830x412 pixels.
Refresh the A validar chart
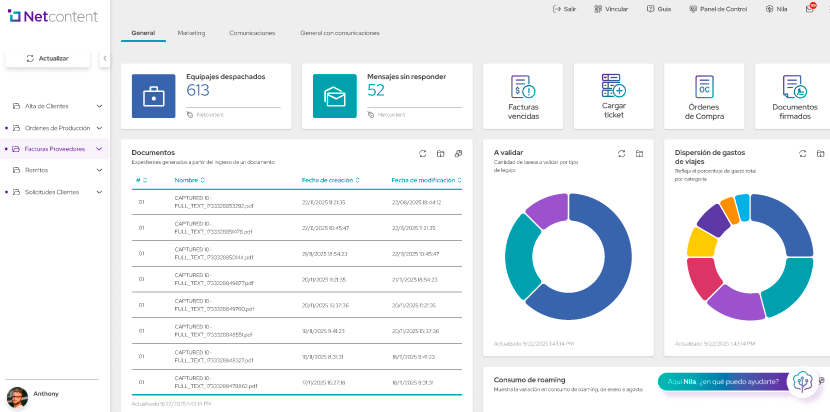621,153
